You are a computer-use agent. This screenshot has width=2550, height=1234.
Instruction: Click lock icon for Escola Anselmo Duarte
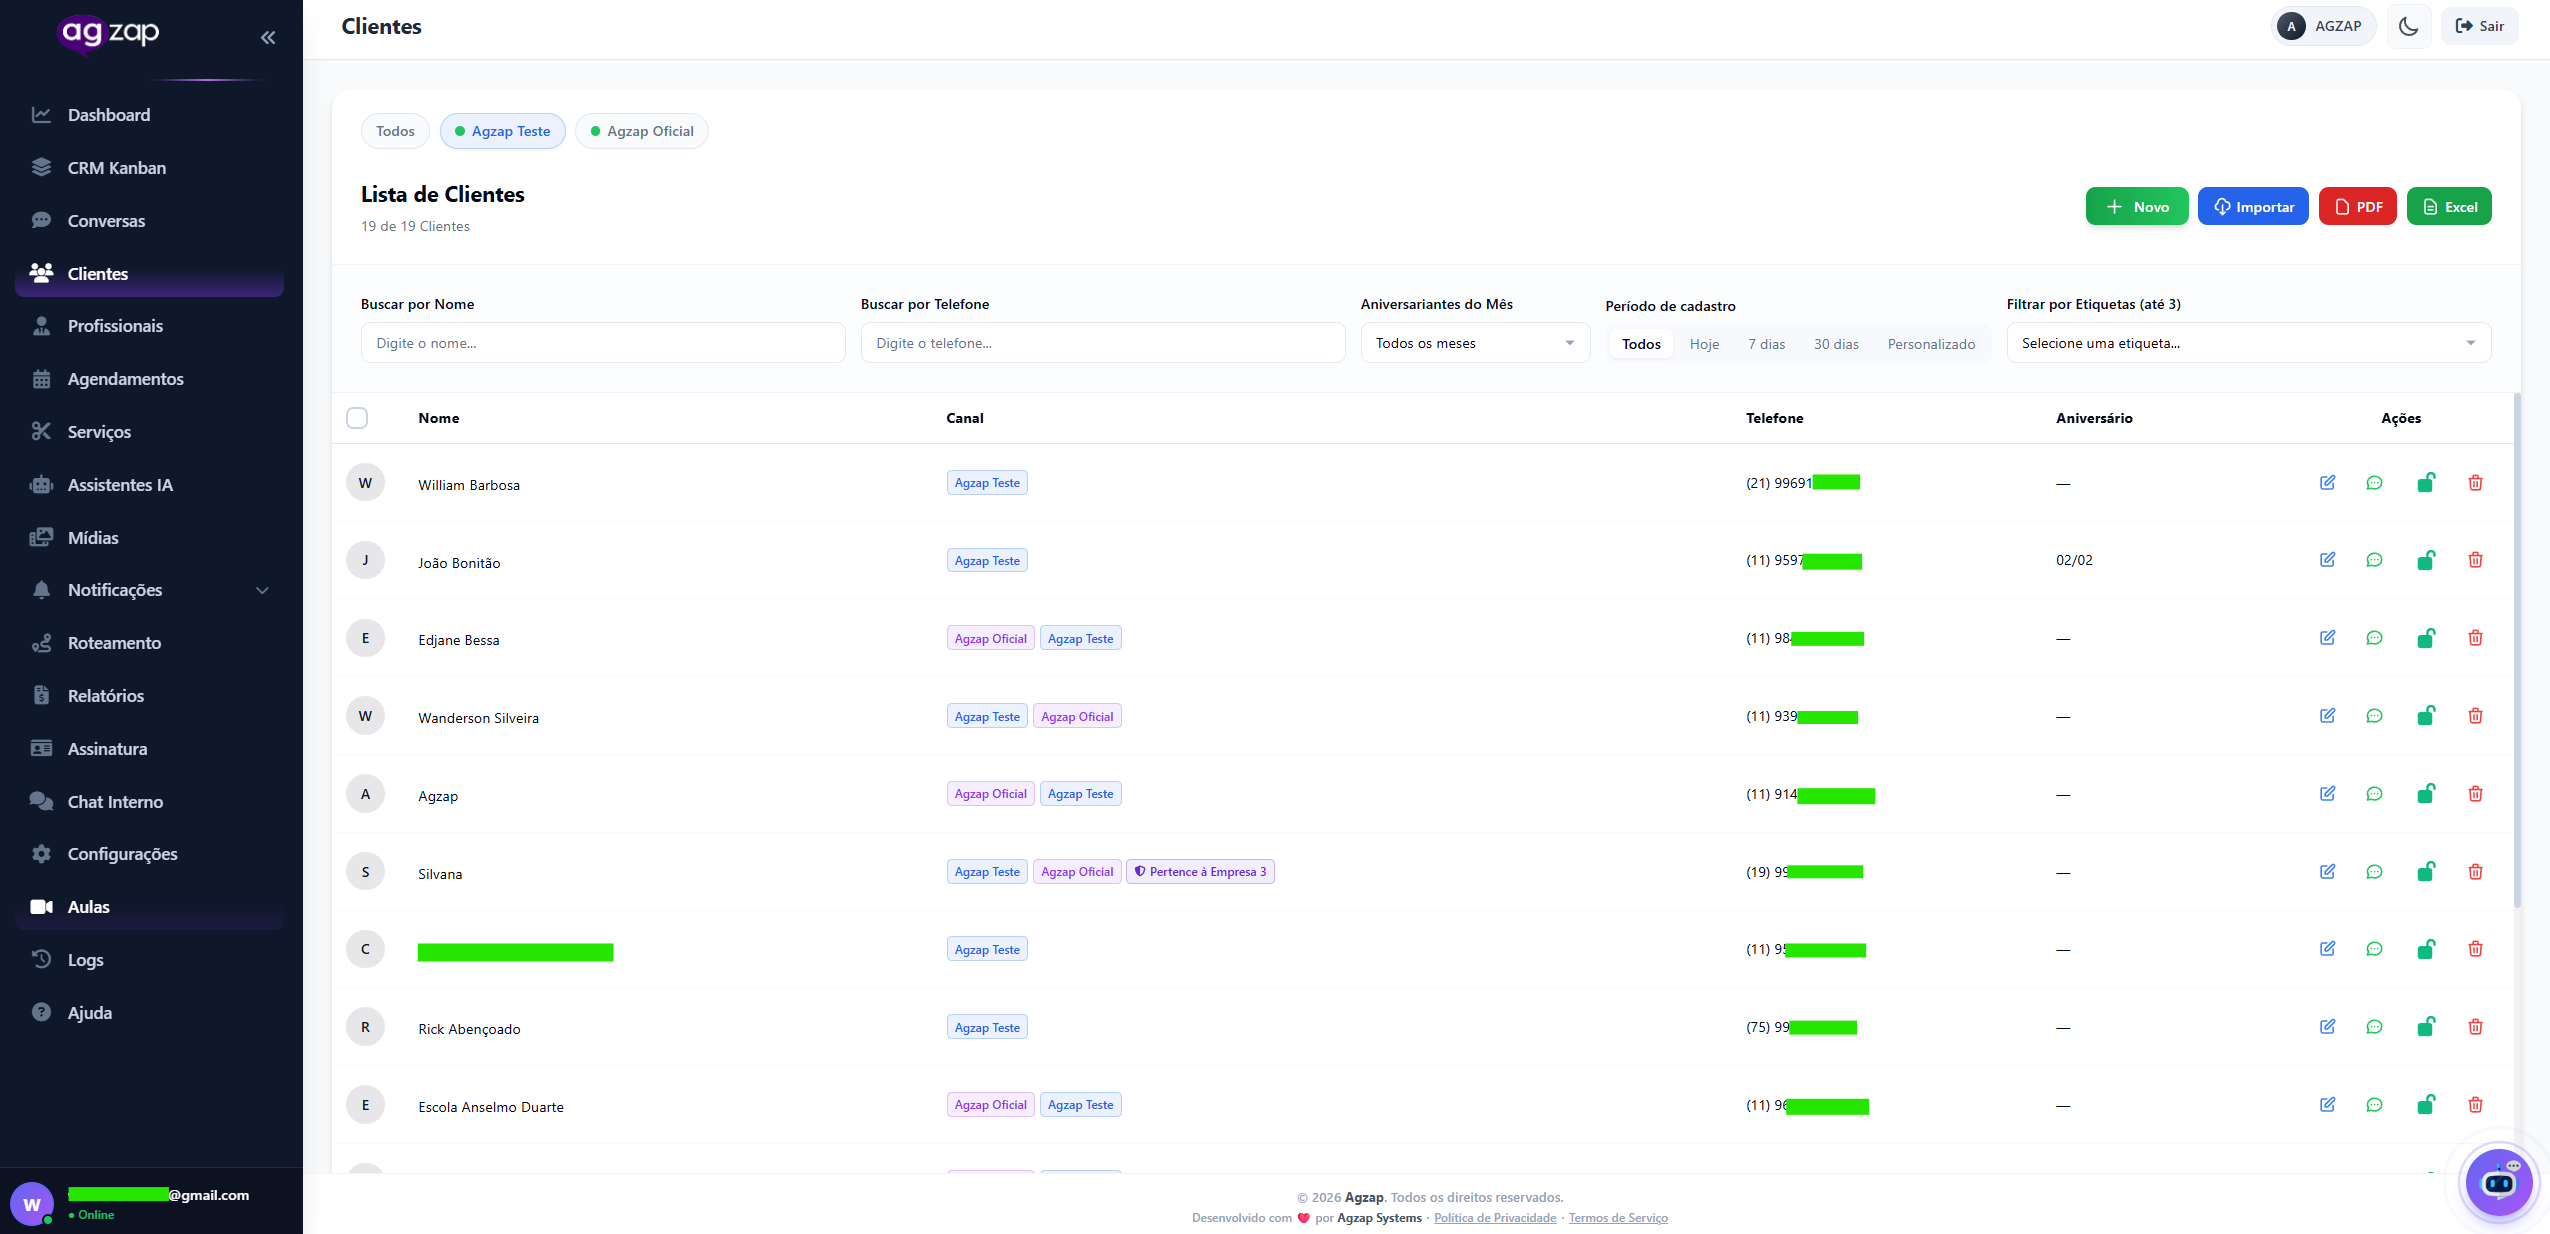pos(2425,1105)
